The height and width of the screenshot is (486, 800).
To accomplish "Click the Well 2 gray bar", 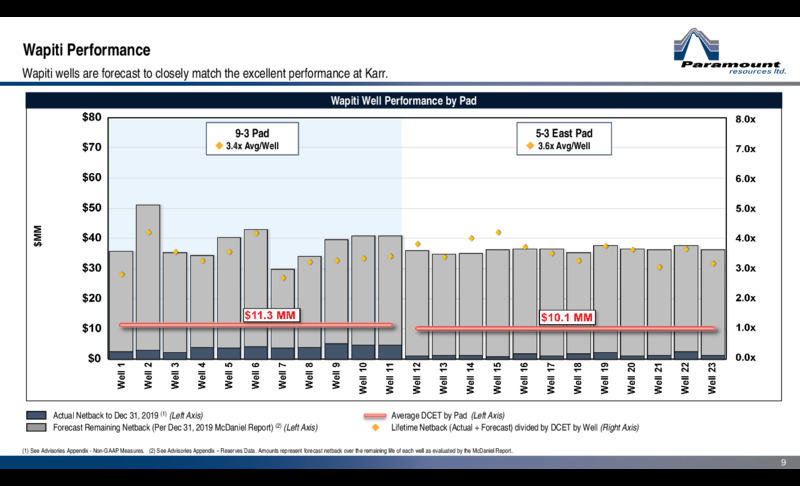I will (x=148, y=277).
